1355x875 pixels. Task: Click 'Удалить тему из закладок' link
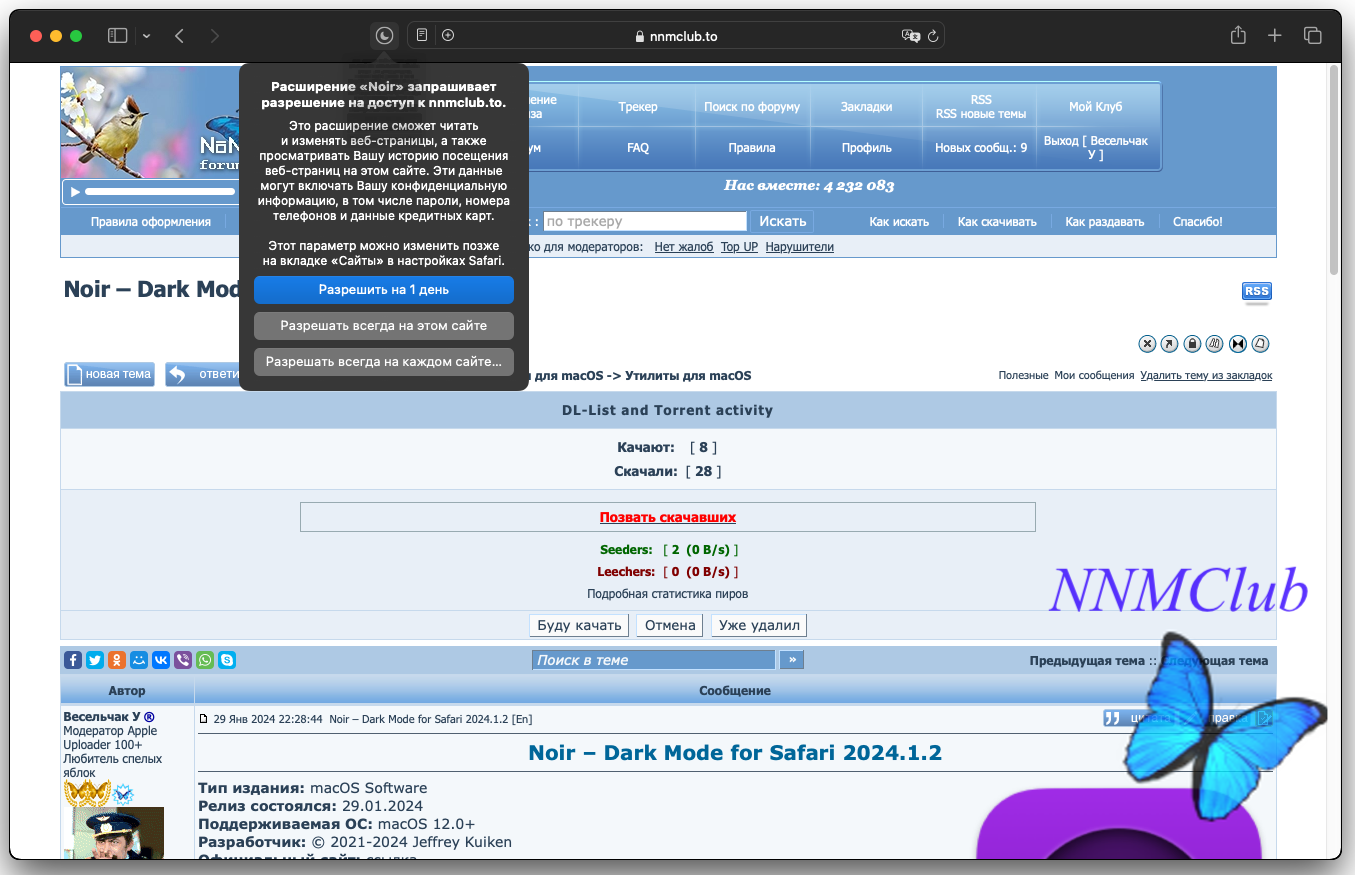click(1206, 376)
